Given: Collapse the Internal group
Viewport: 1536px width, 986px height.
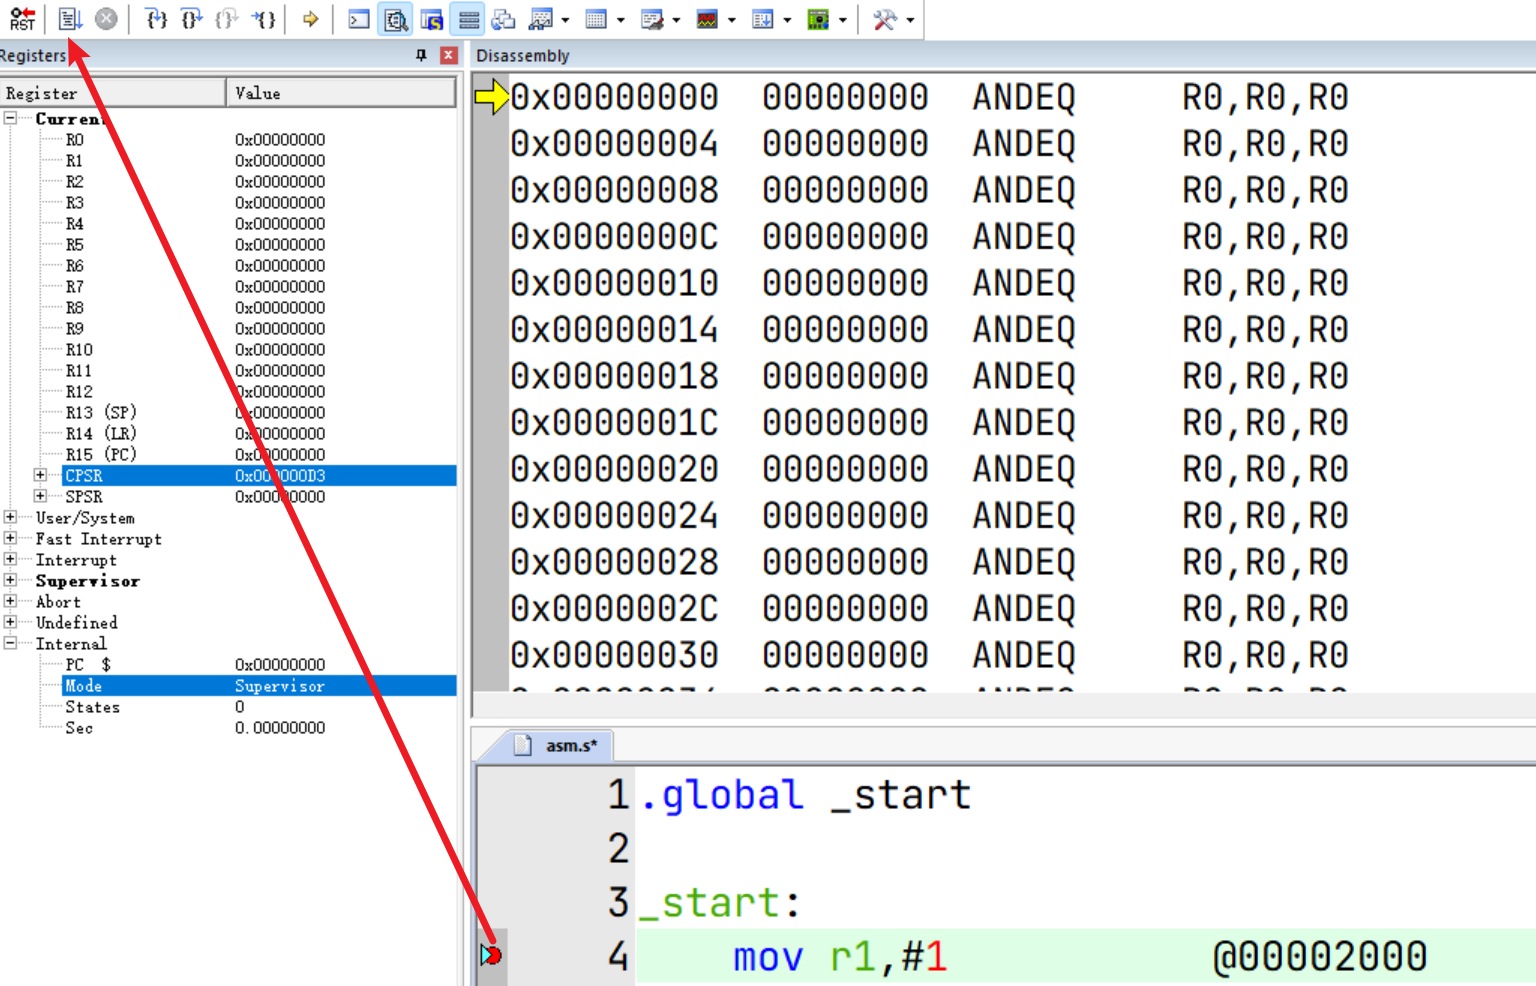Looking at the screenshot, I should point(10,643).
